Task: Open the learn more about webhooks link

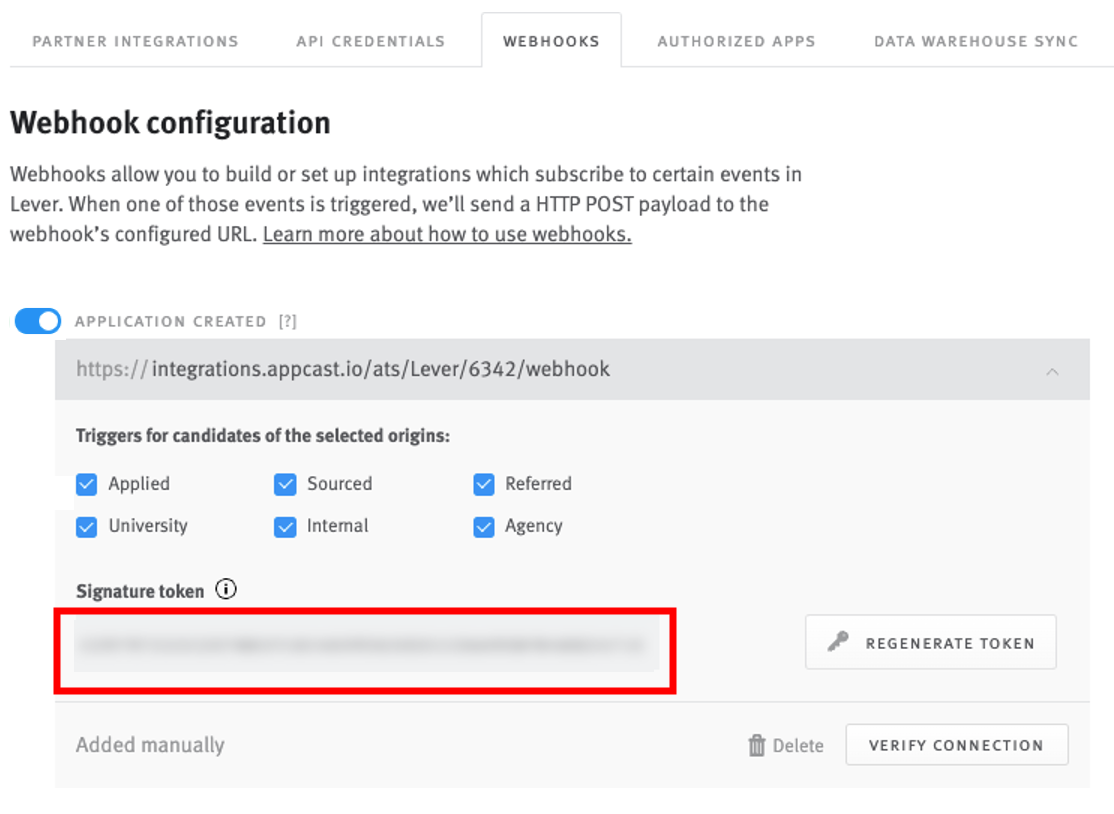Action: (446, 234)
